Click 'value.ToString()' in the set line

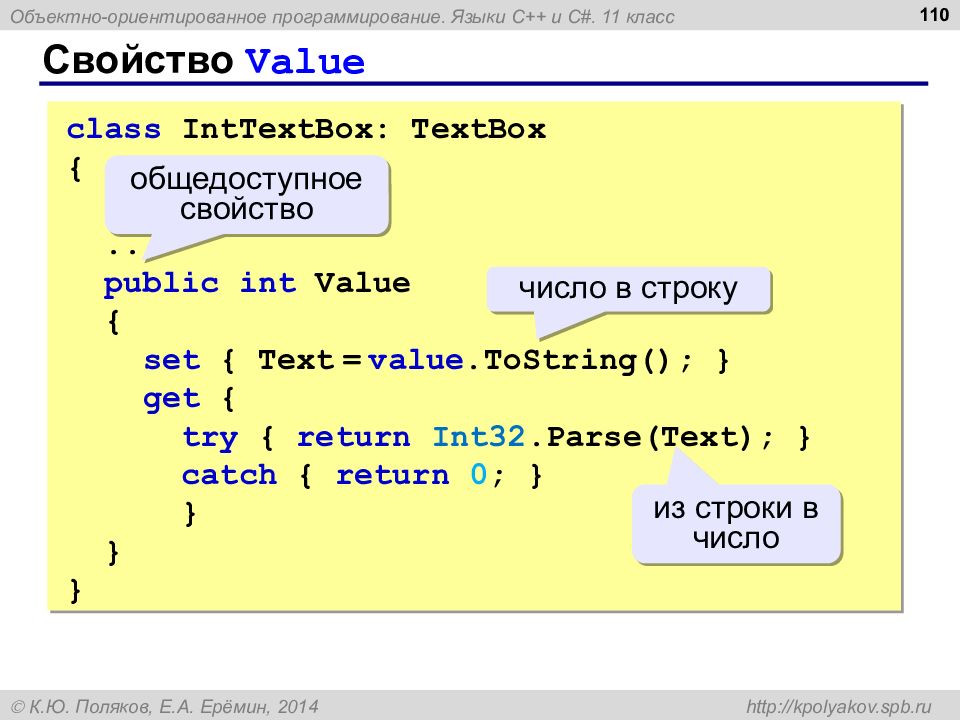click(519, 361)
